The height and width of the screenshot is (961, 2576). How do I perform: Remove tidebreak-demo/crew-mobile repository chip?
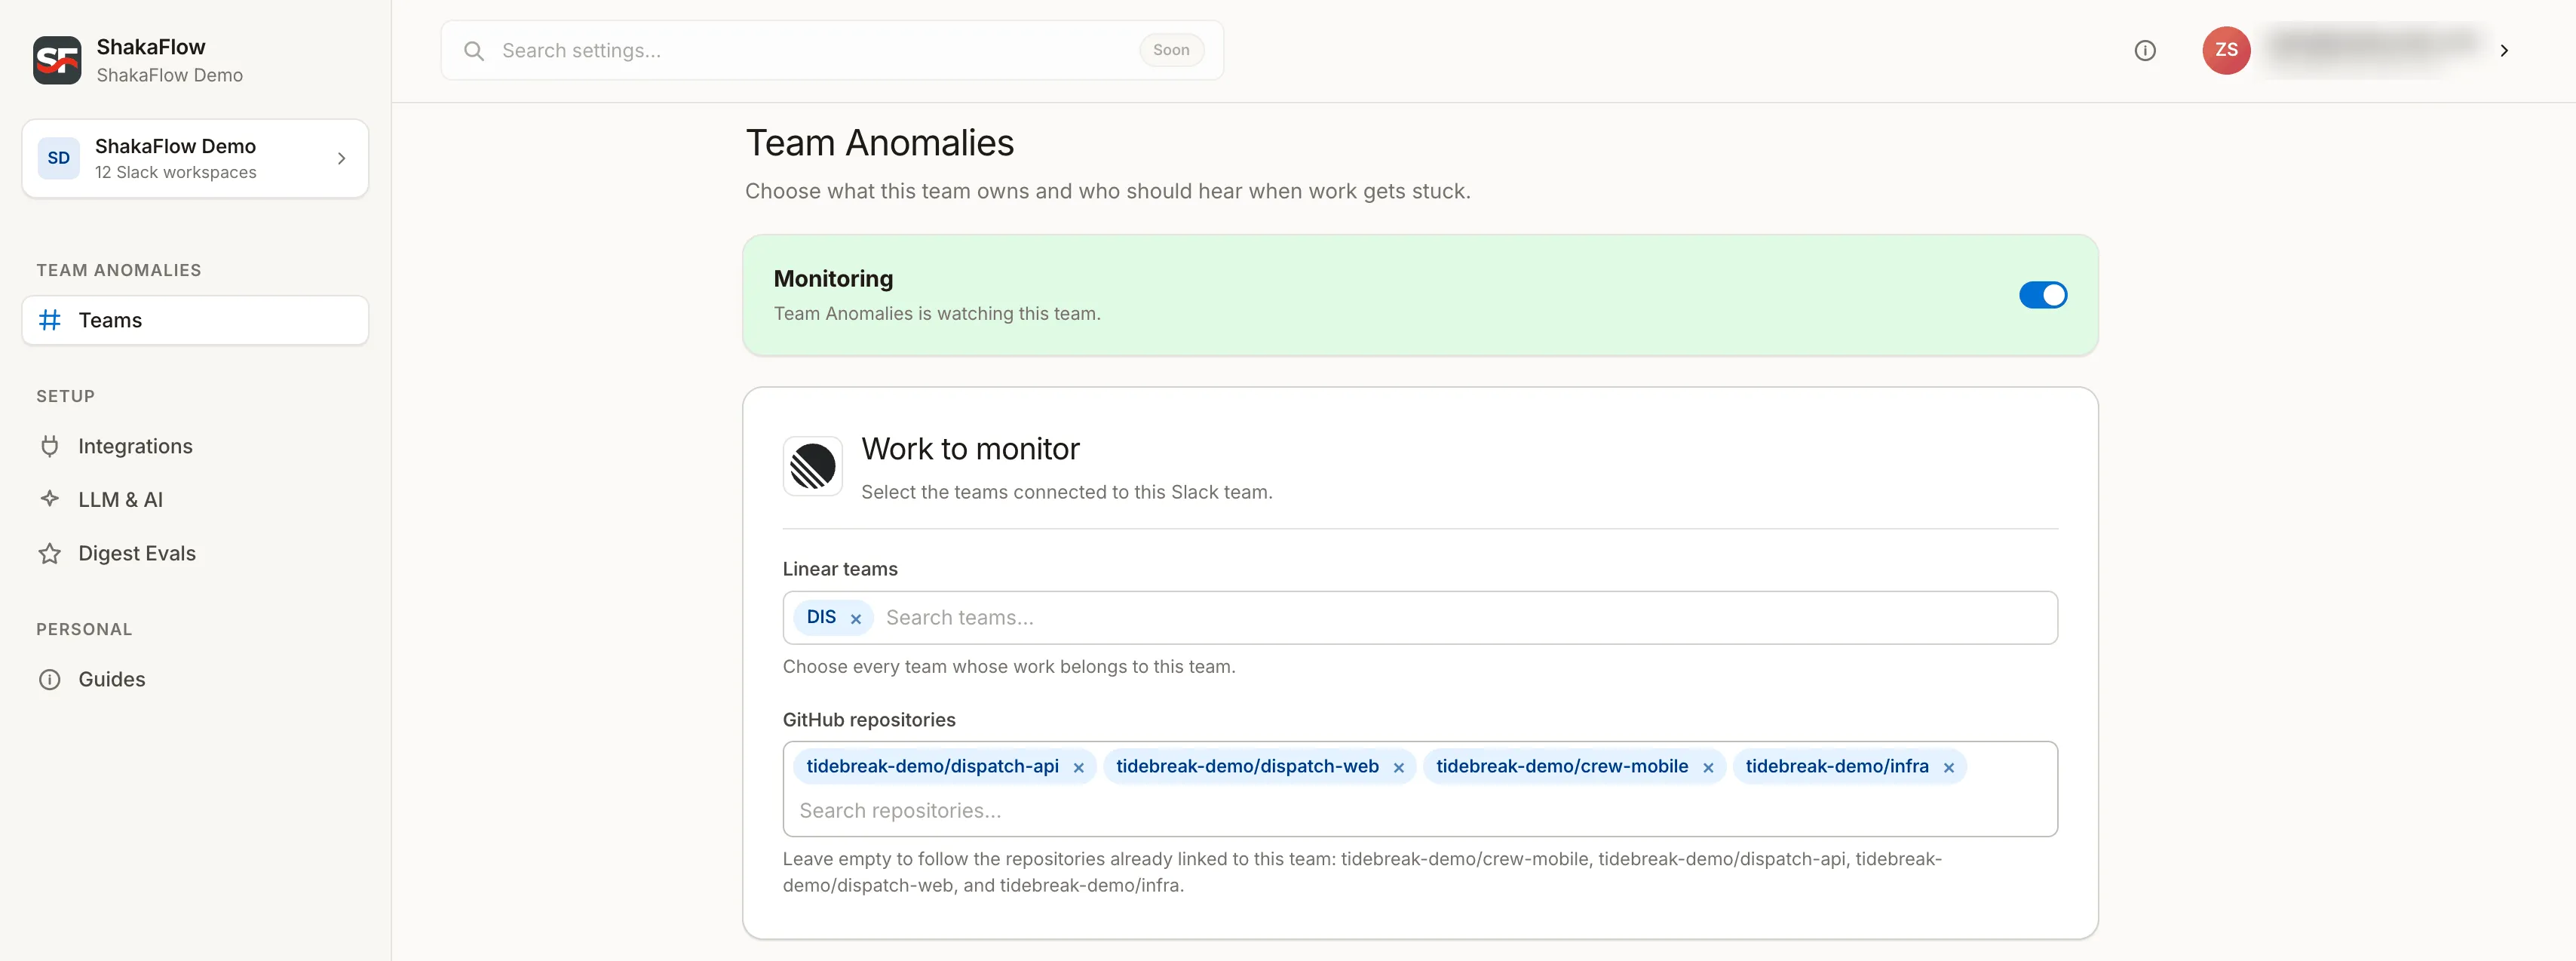[x=1708, y=768]
